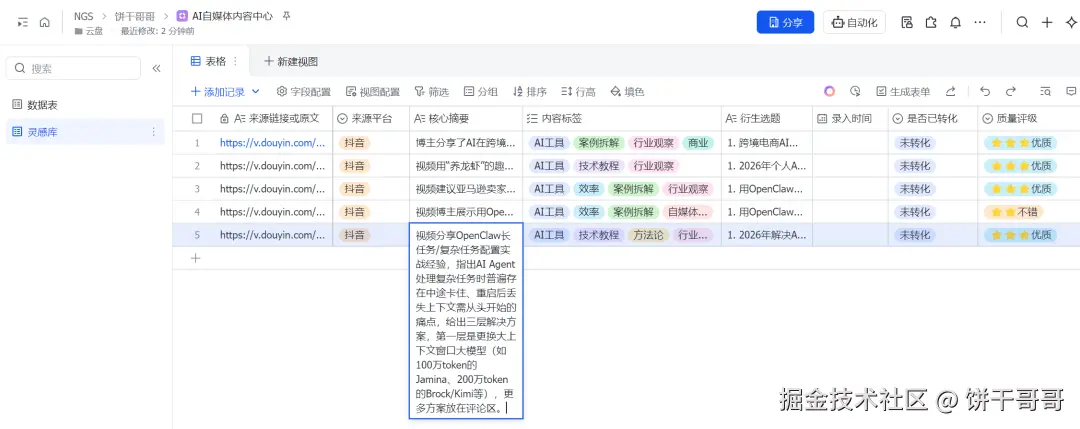Screen dimensions: 1080x429
Task: Click the 自媒体 tag in row 4
Action: coord(689,212)
